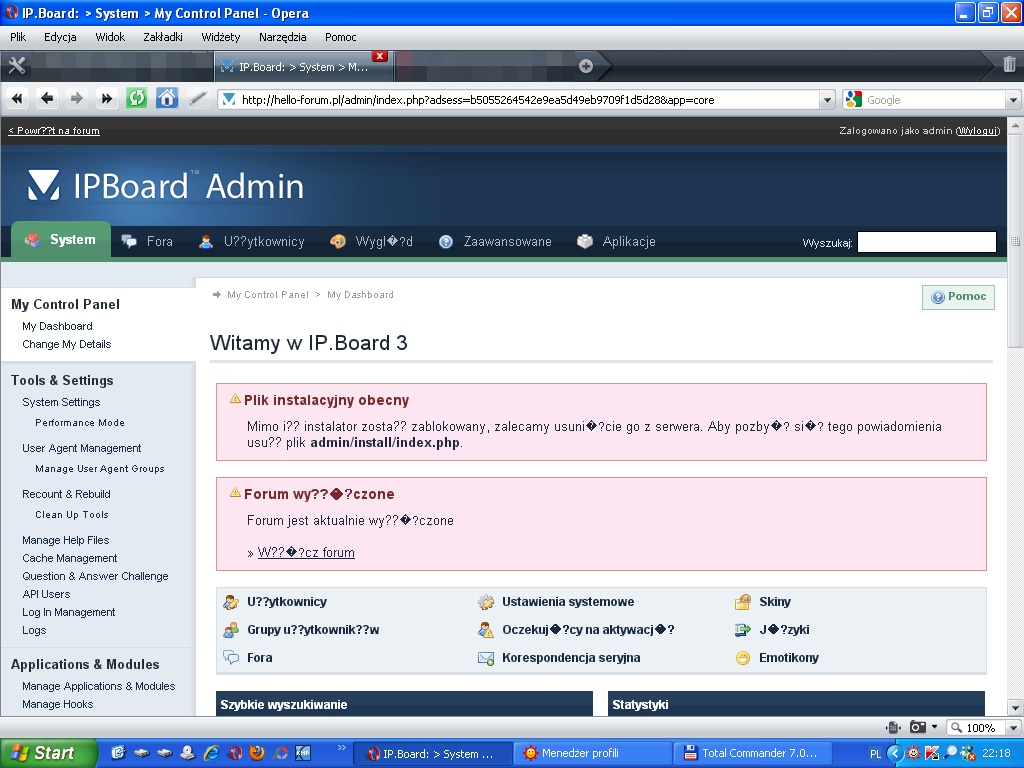Screen dimensions: 1024x768
Task: Open the Narzędzia menu
Action: (282, 37)
